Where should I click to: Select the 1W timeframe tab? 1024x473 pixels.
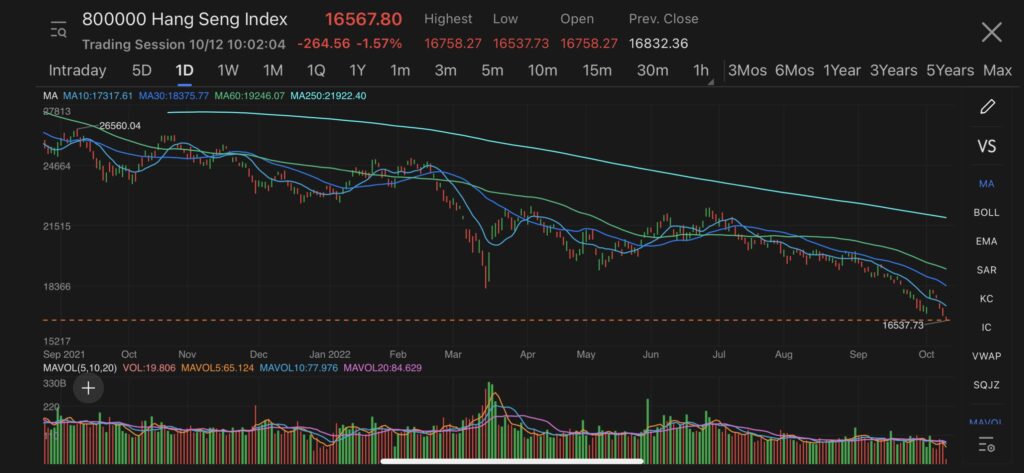click(x=228, y=71)
